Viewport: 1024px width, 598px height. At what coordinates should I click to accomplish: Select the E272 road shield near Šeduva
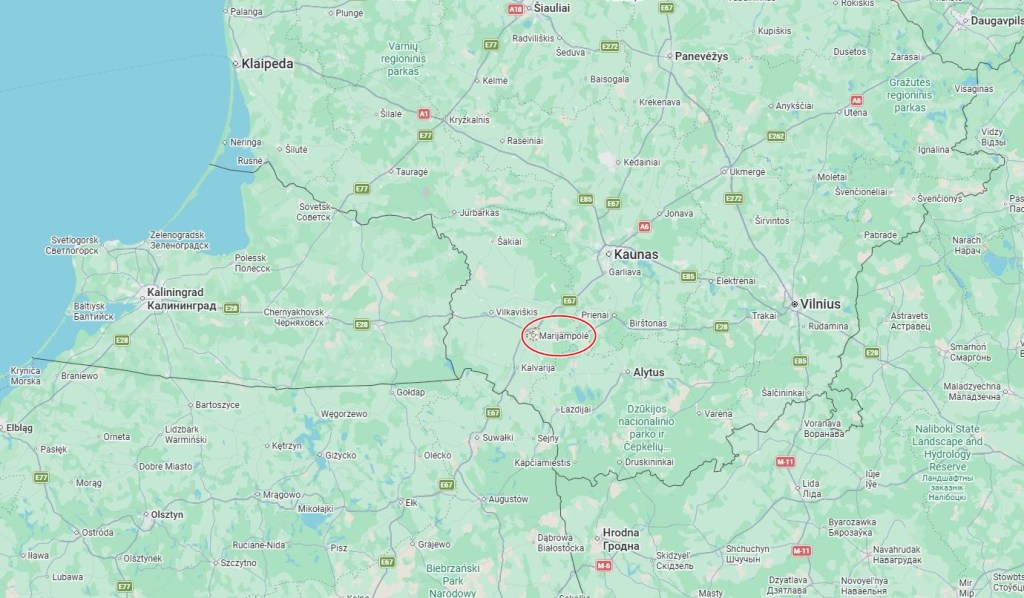[610, 46]
